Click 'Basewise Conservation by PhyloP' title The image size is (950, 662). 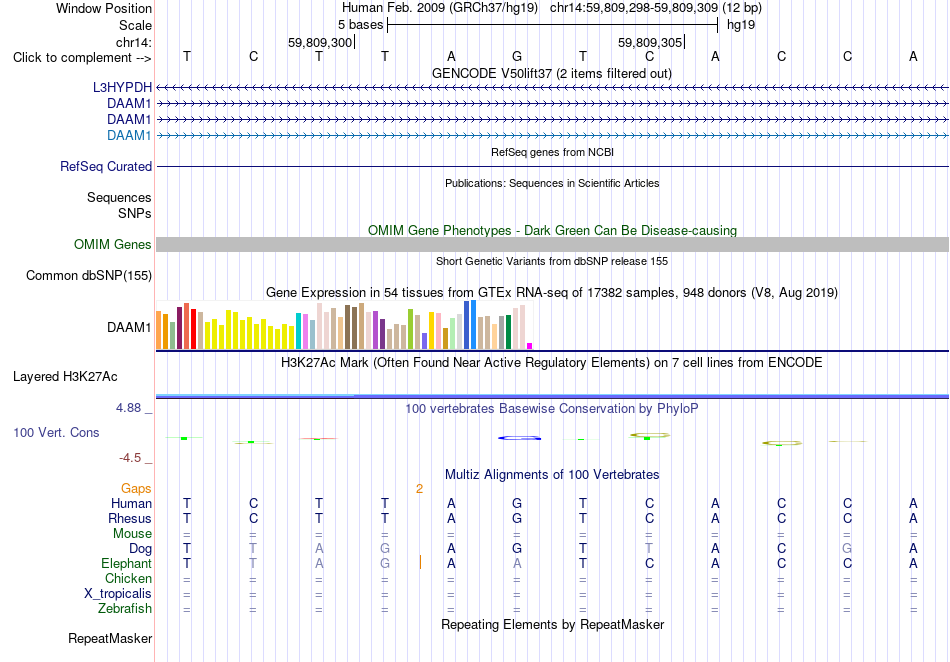click(x=551, y=409)
